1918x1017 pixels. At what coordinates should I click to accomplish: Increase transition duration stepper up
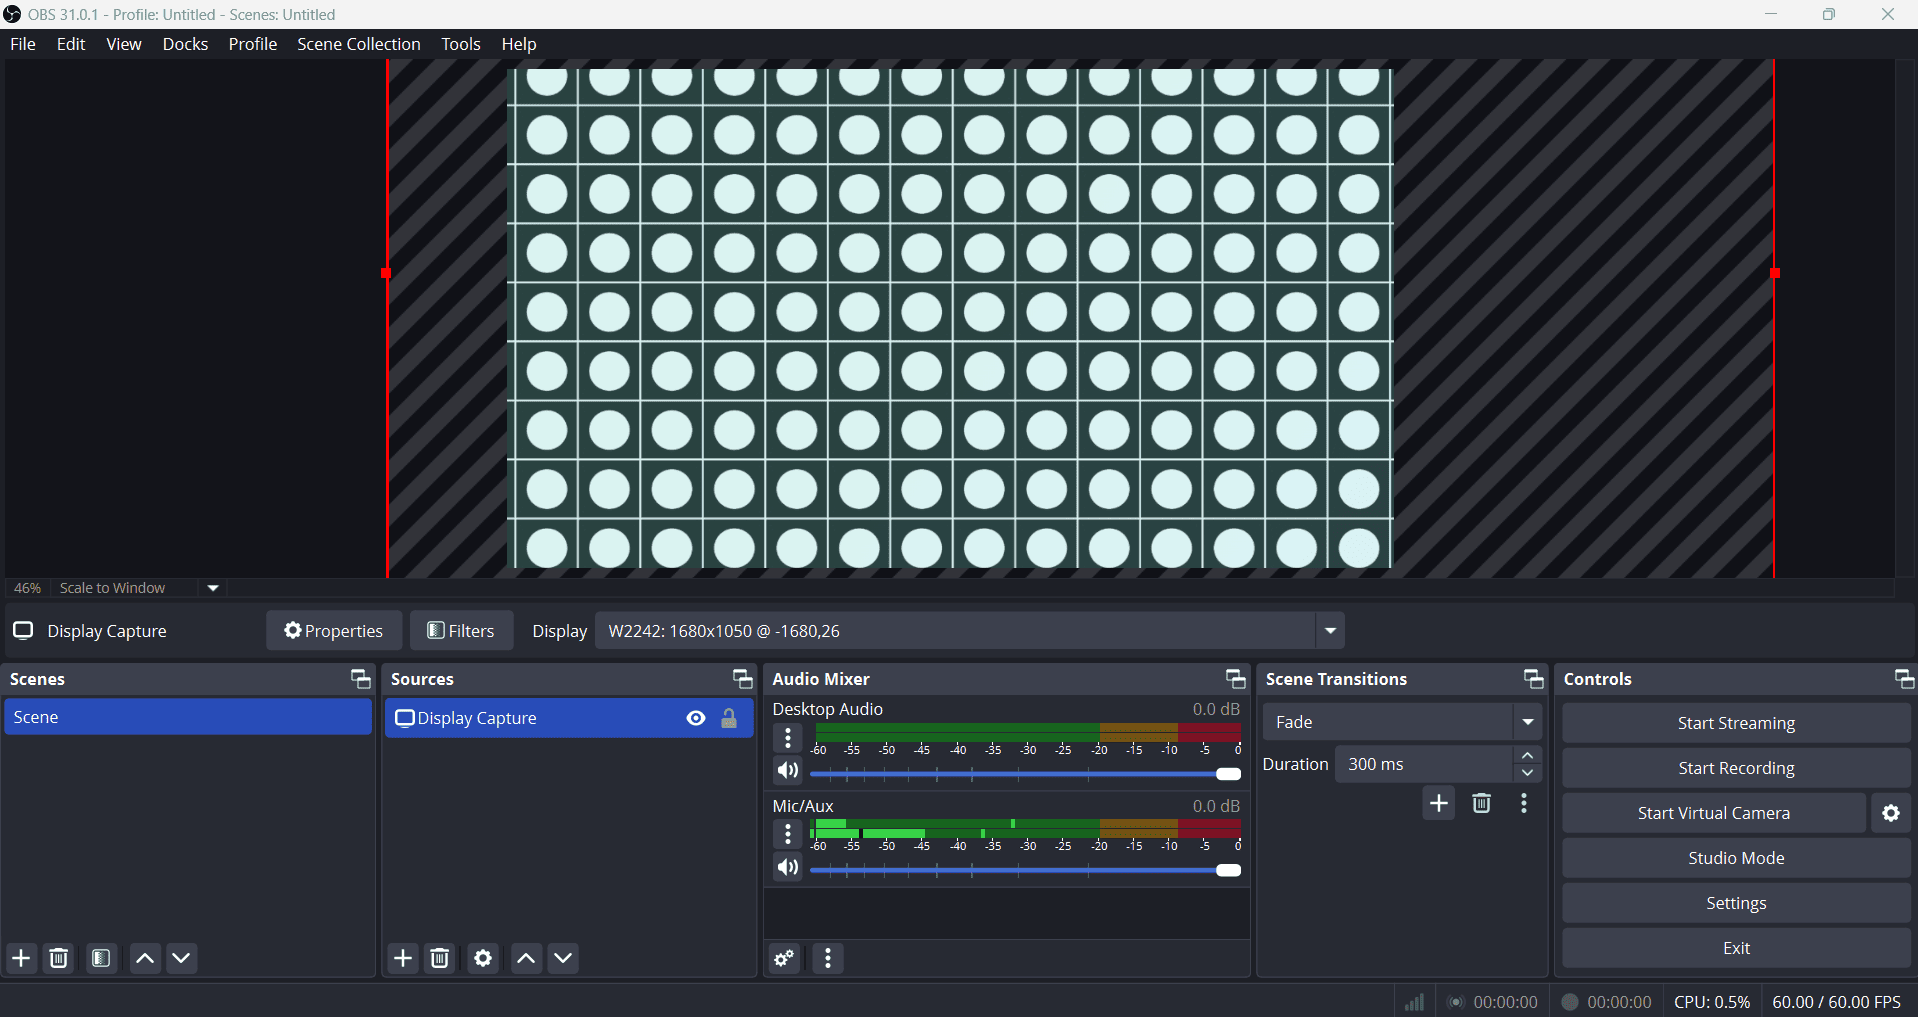(1528, 755)
